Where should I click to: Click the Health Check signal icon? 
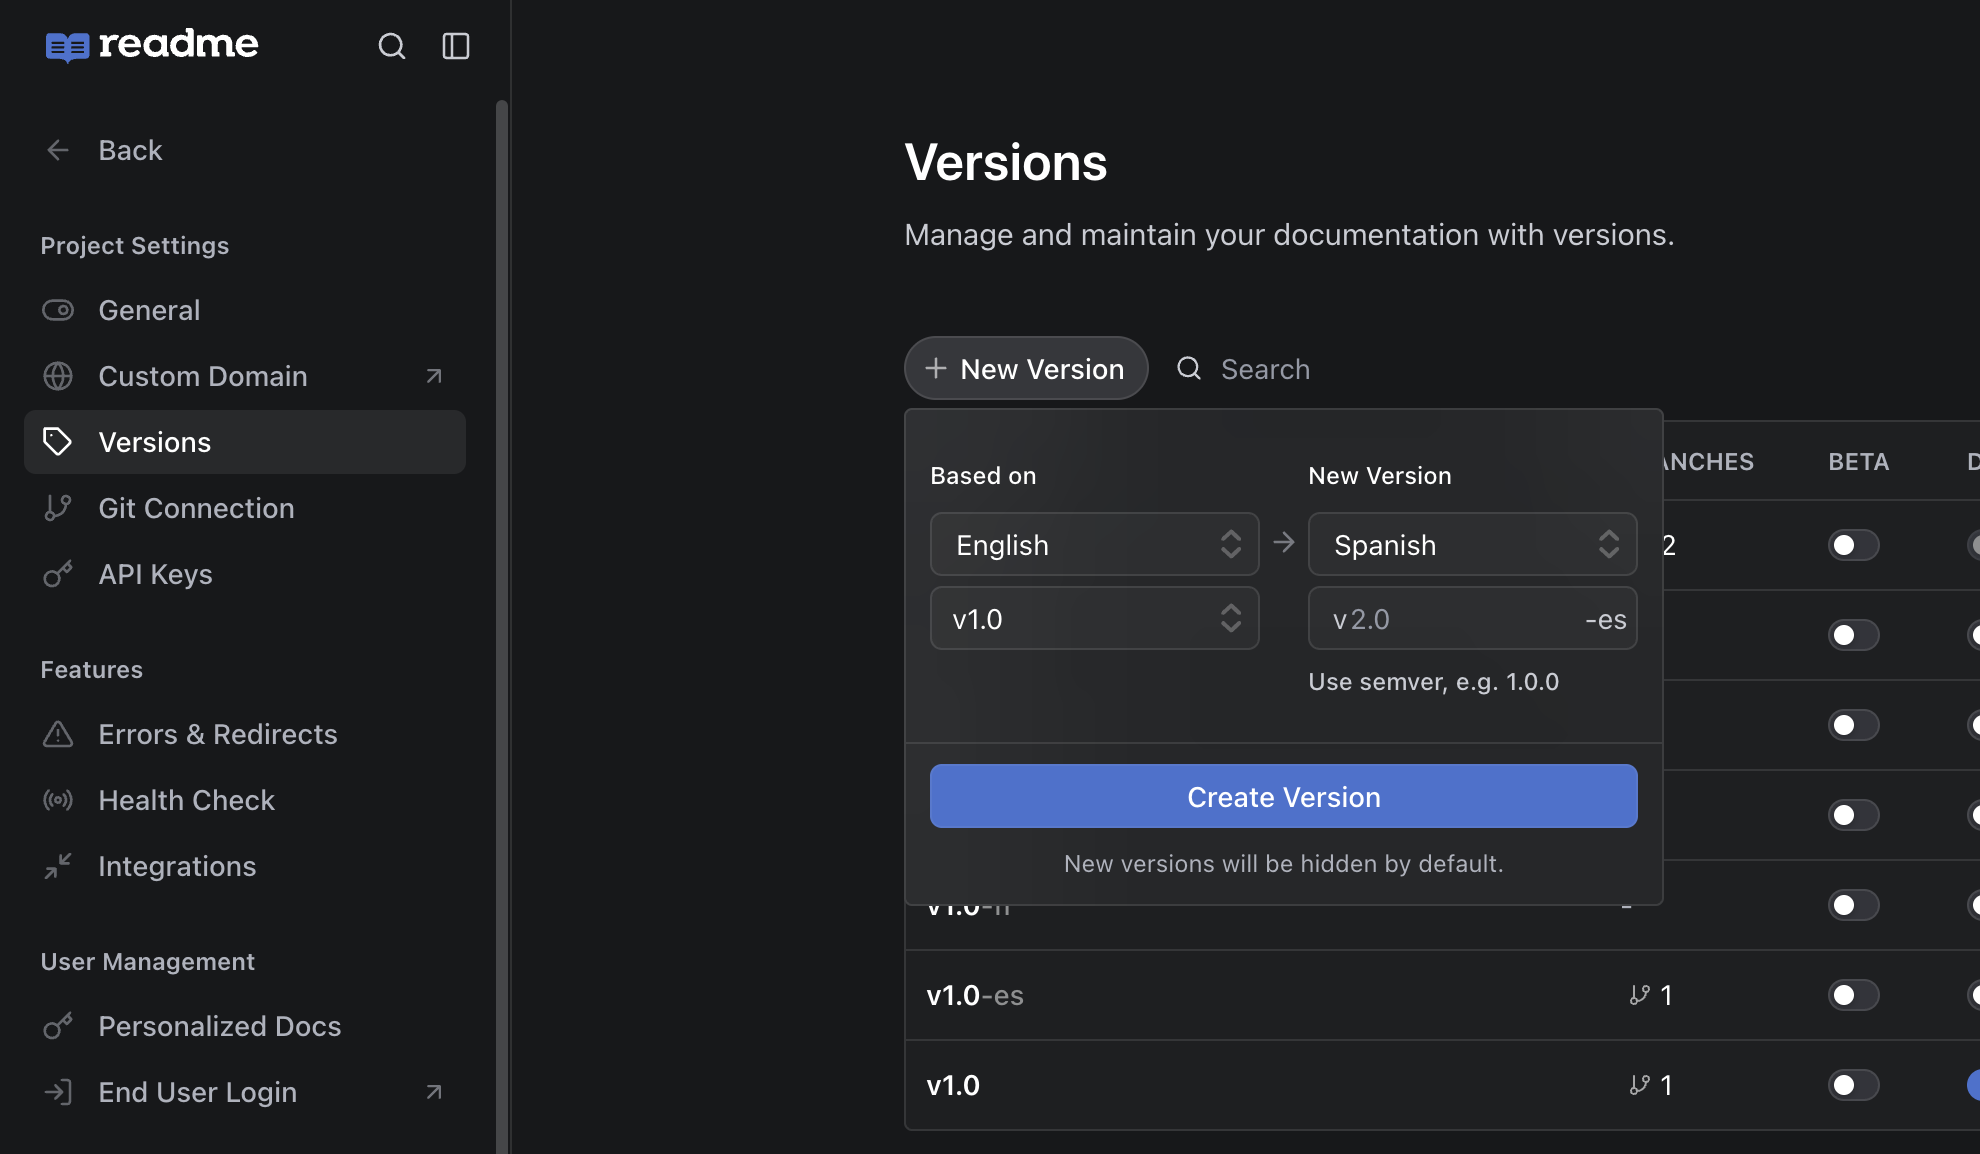coord(58,800)
